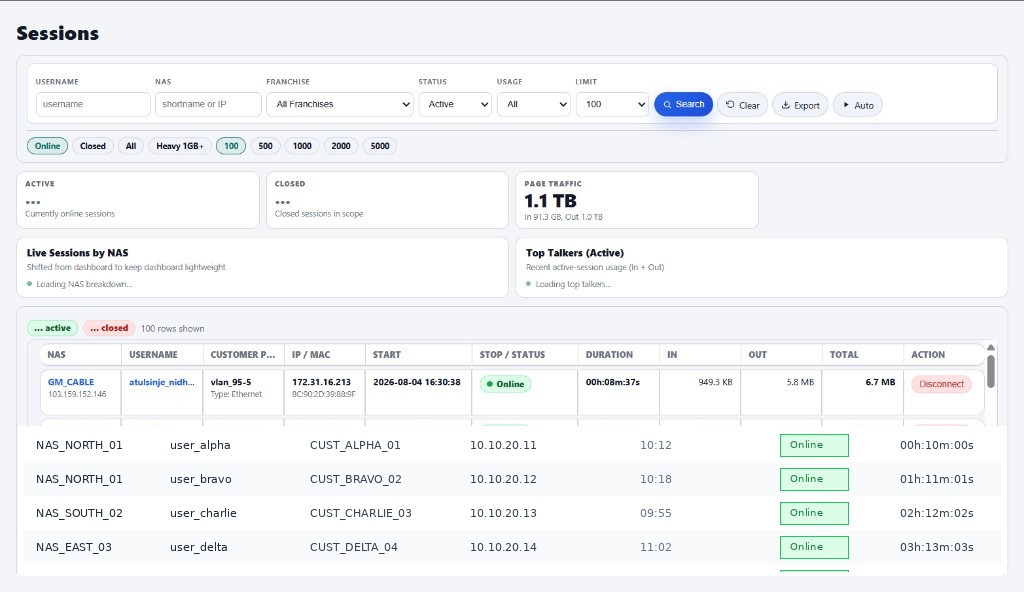Open the Usage dropdown
Screen dimensions: 1024x592
534,104
